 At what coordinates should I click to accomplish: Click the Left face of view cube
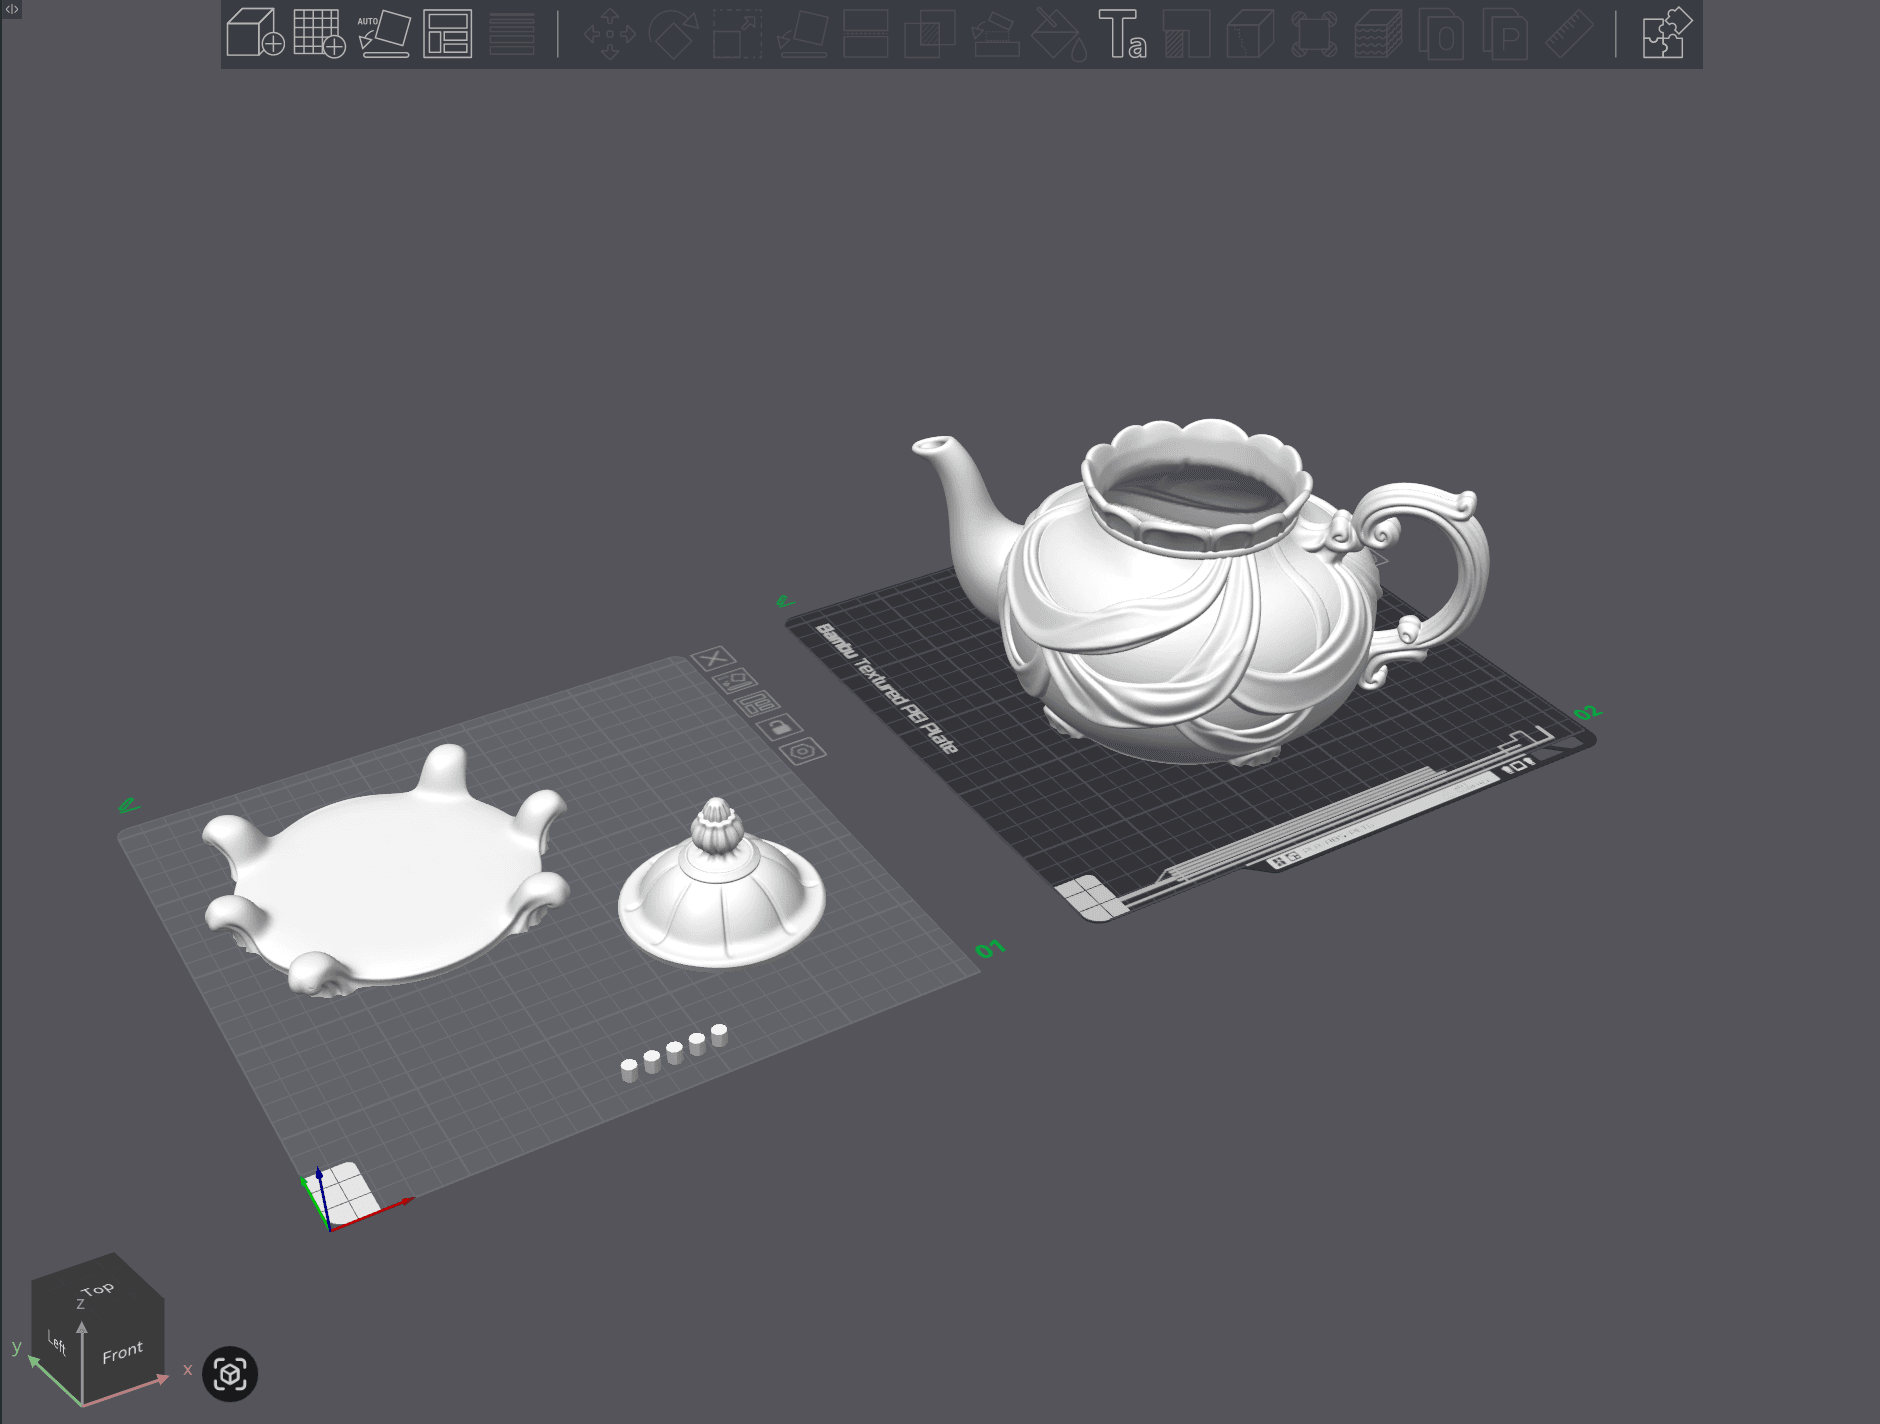pos(57,1343)
